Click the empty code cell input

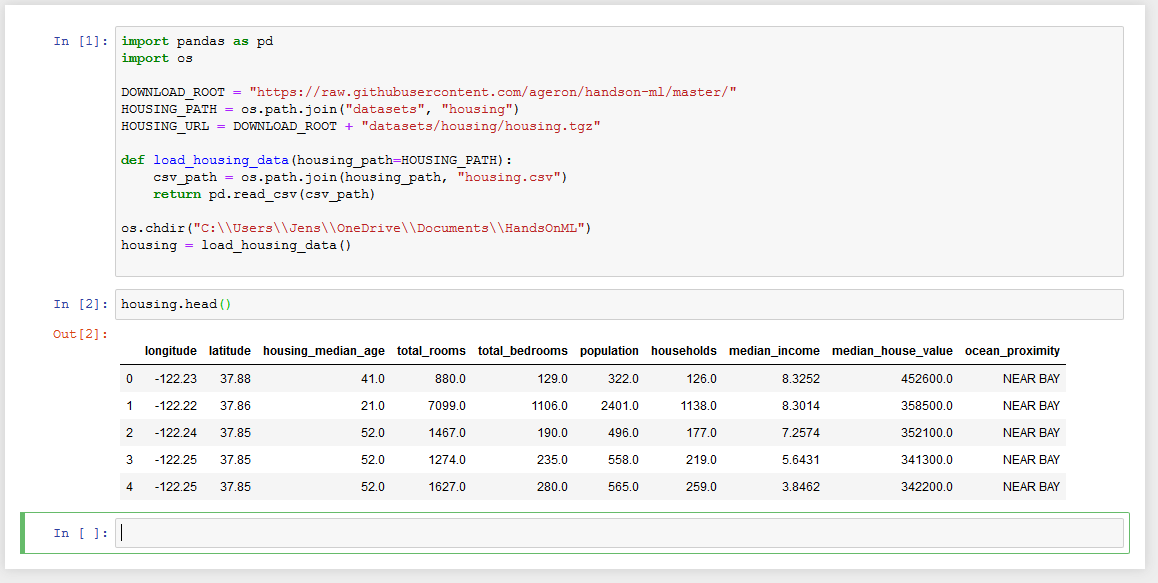click(x=619, y=533)
